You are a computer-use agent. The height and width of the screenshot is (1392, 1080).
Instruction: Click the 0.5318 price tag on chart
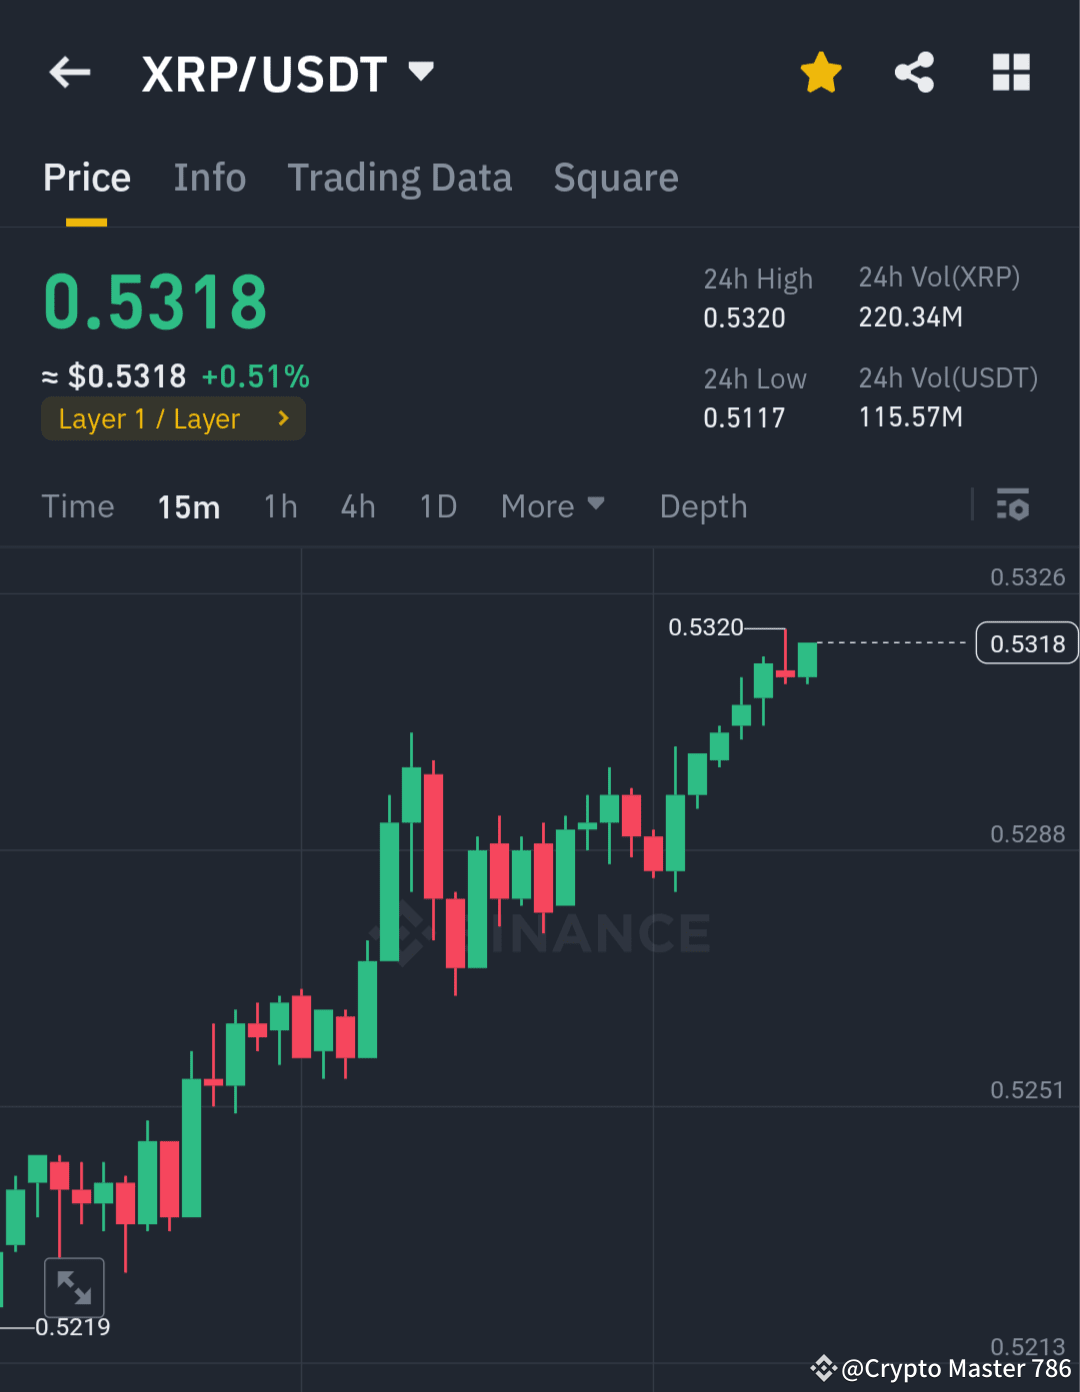[x=1026, y=643]
